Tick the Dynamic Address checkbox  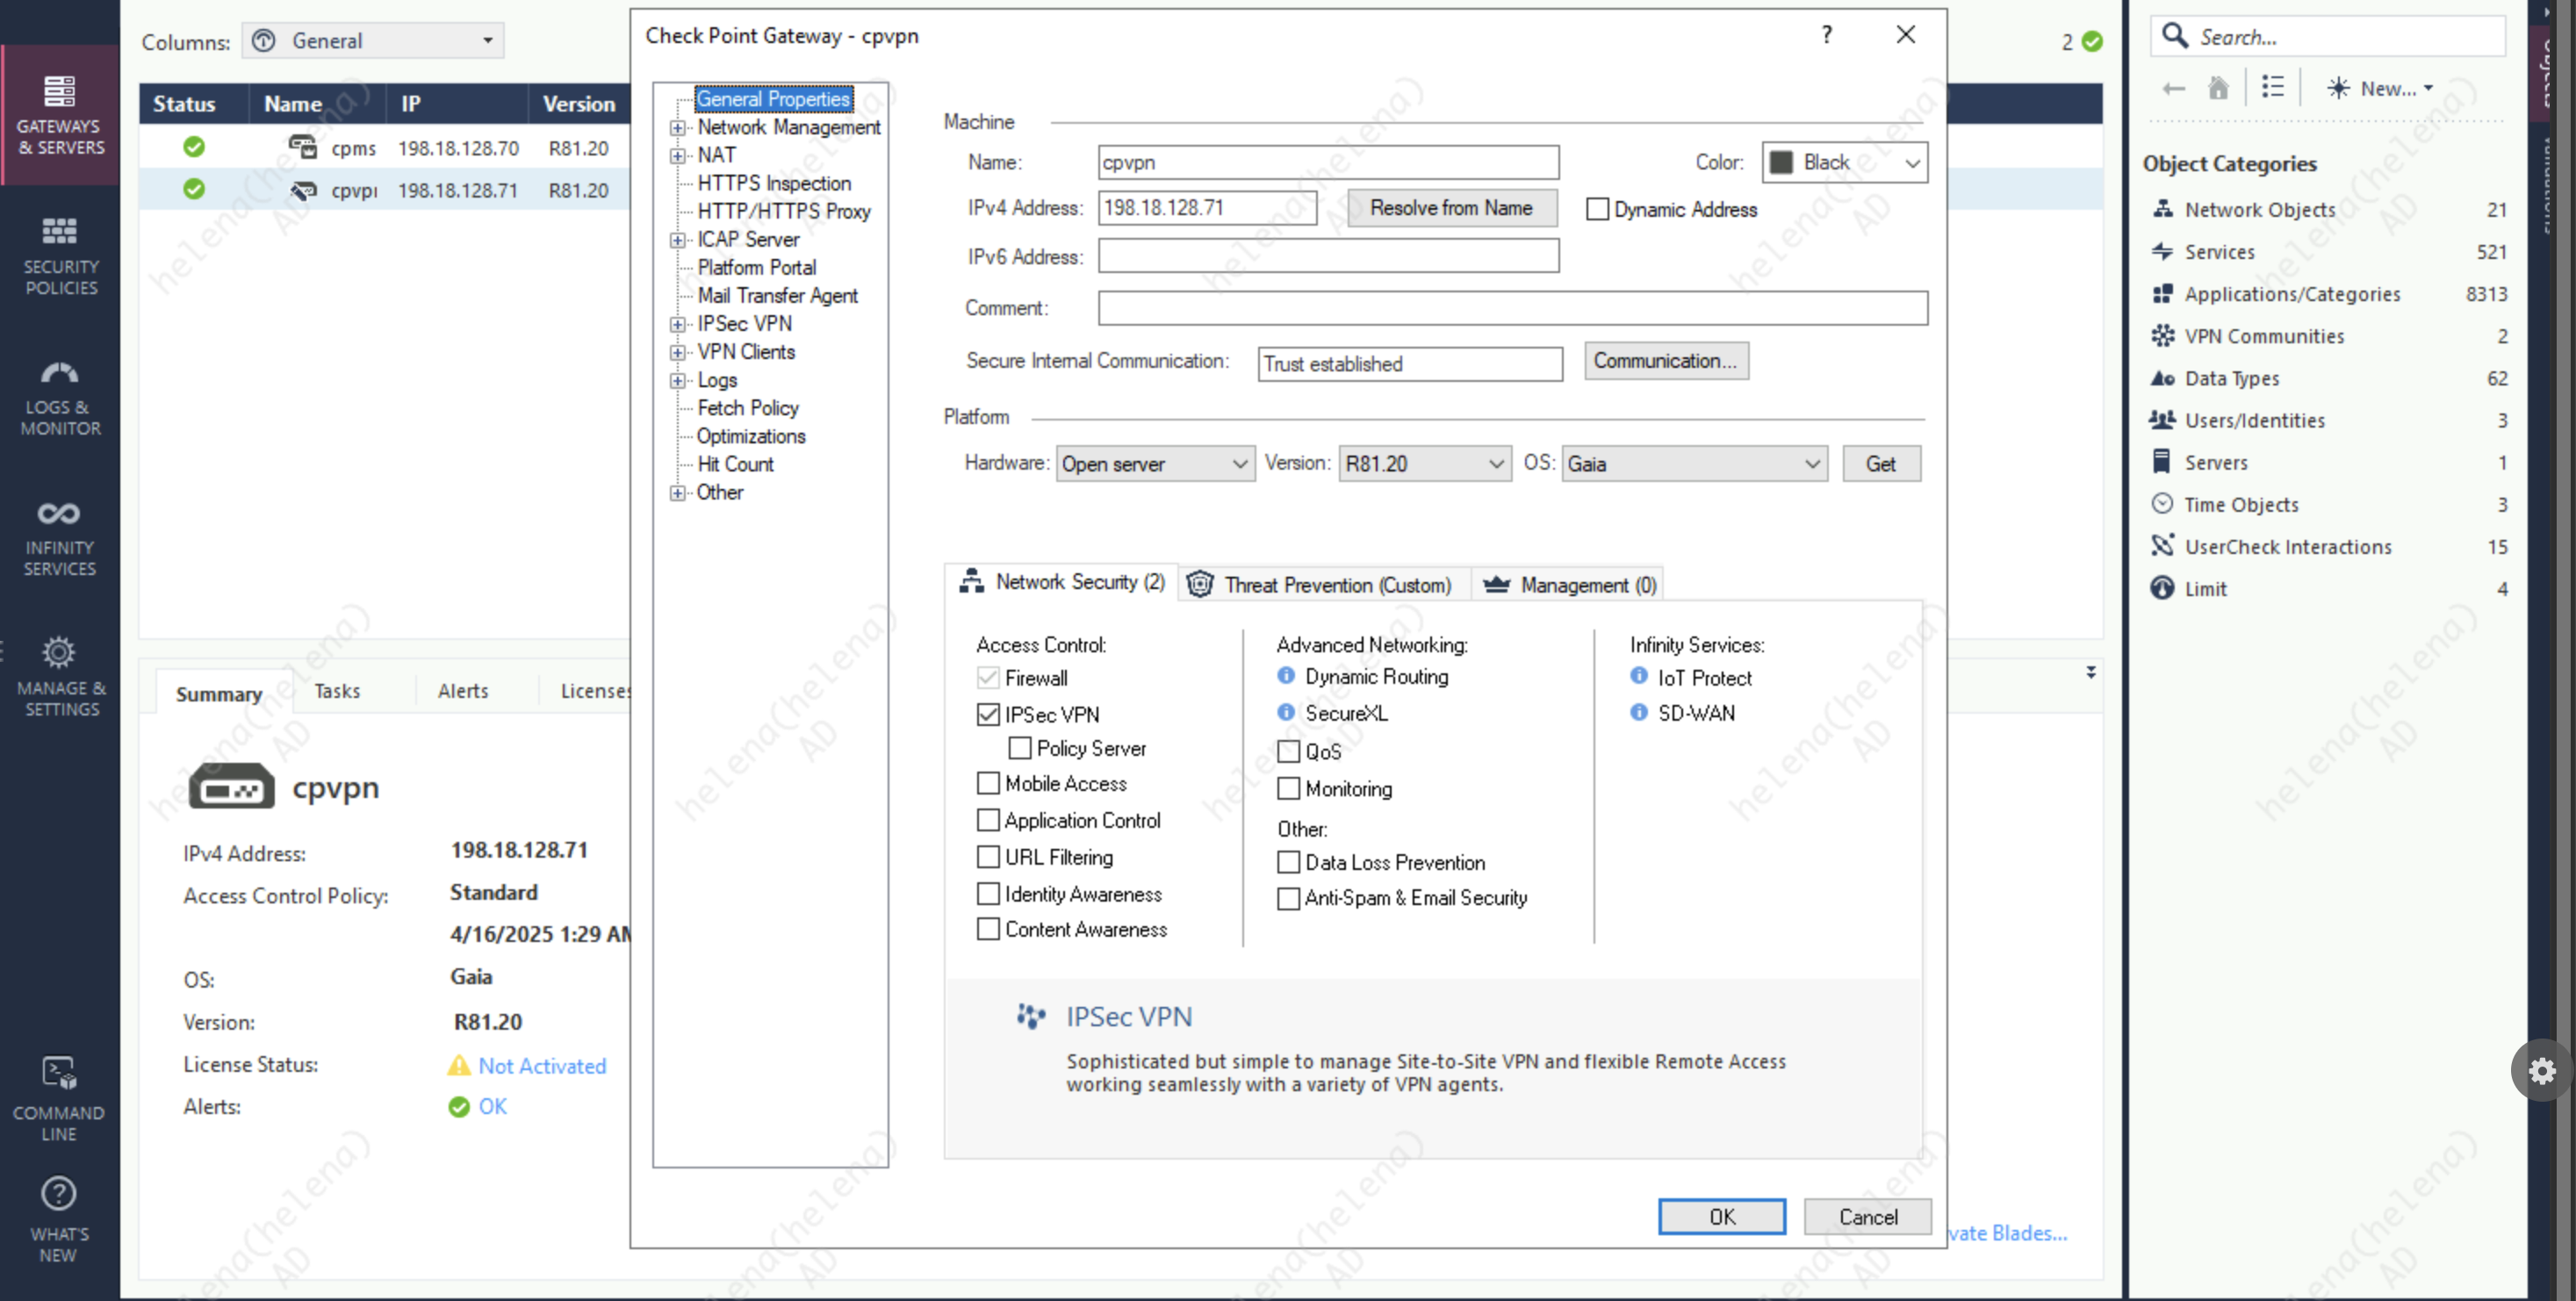1598,209
